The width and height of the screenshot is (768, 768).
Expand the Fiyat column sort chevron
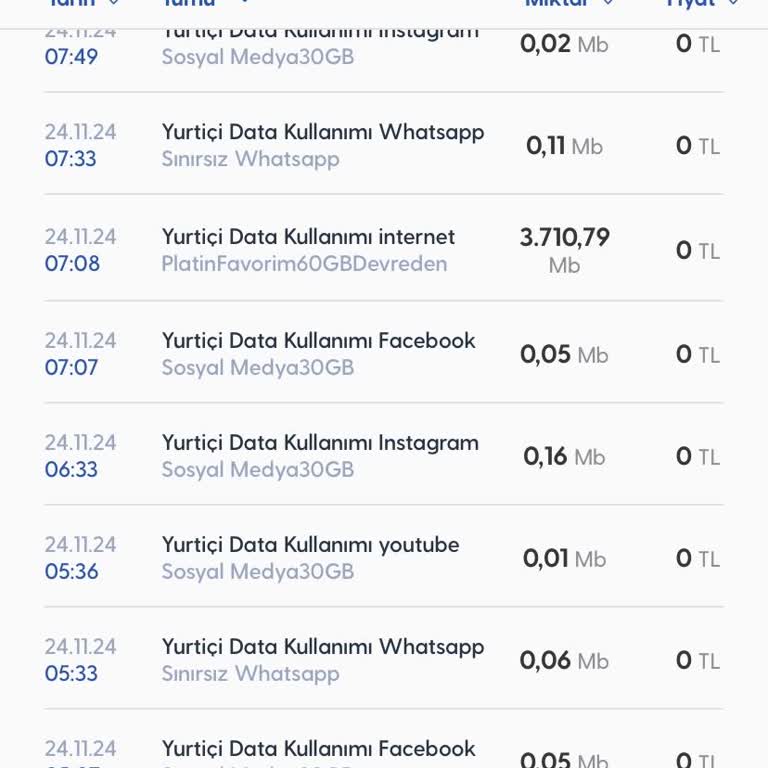[x=734, y=3]
